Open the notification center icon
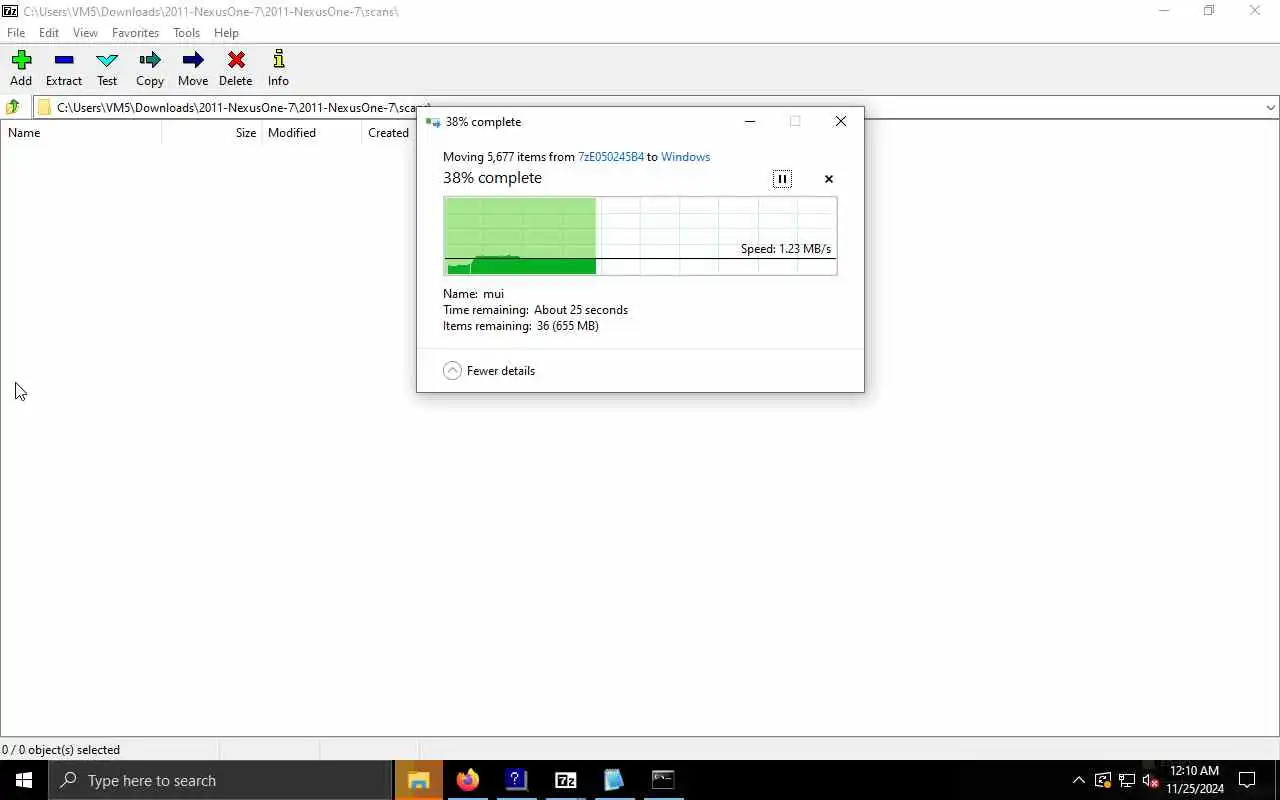Screen dimensions: 1280x800 pyautogui.click(x=1247, y=780)
